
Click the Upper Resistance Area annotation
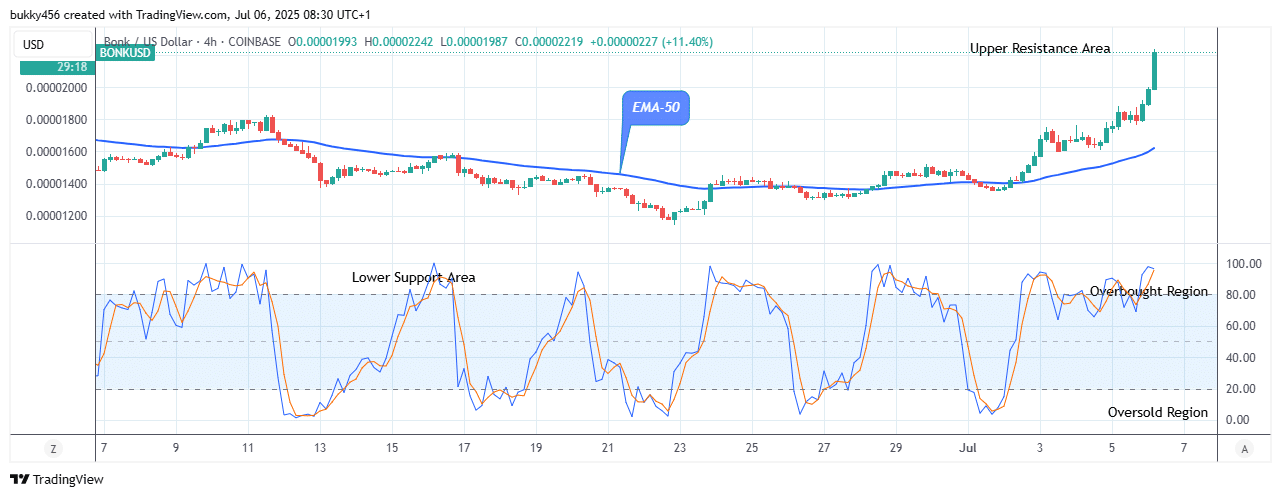click(x=1040, y=48)
